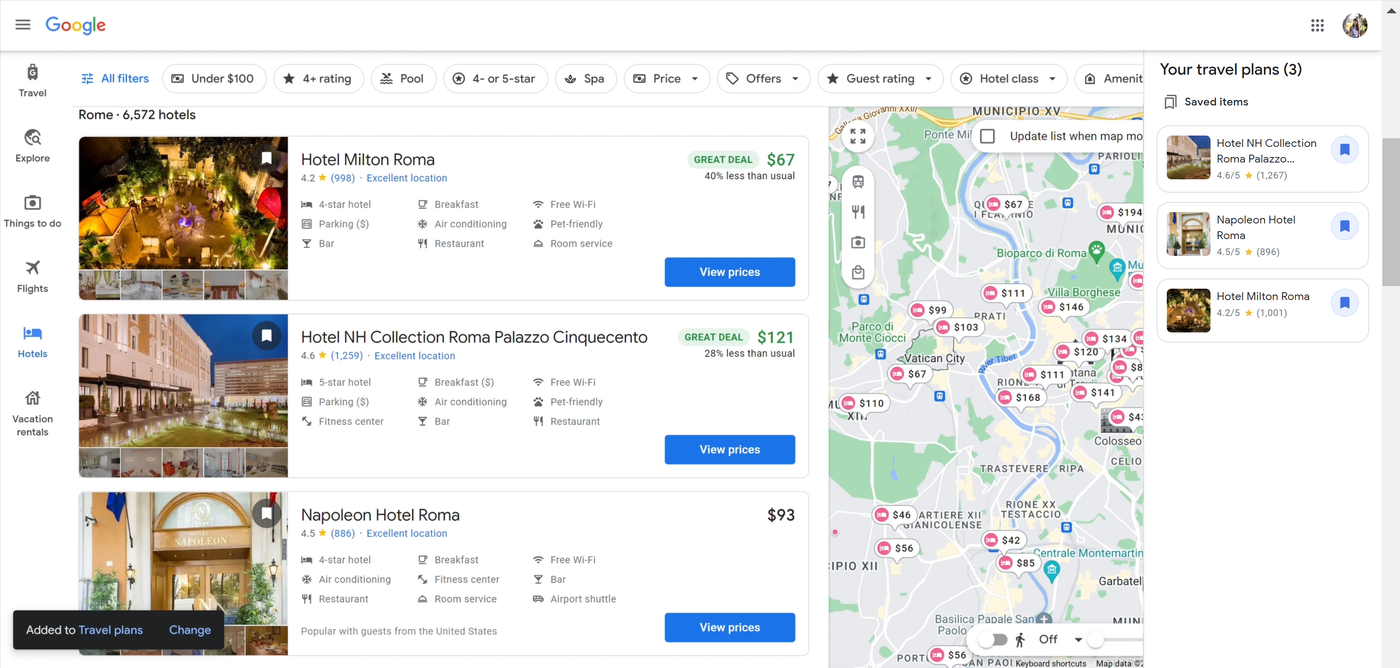Show transit stations on the map

click(857, 181)
